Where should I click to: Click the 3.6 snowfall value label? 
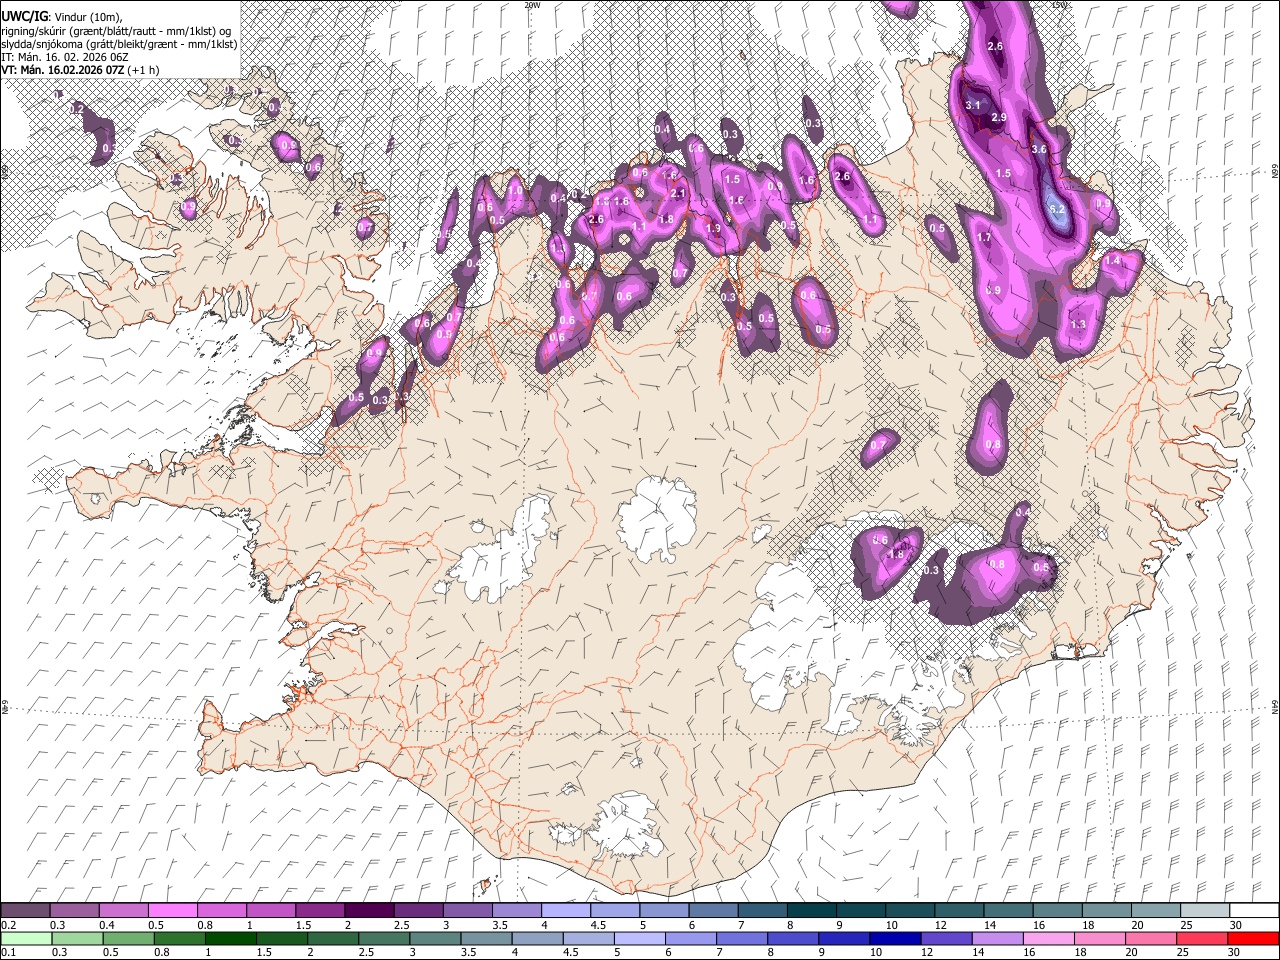(1039, 149)
